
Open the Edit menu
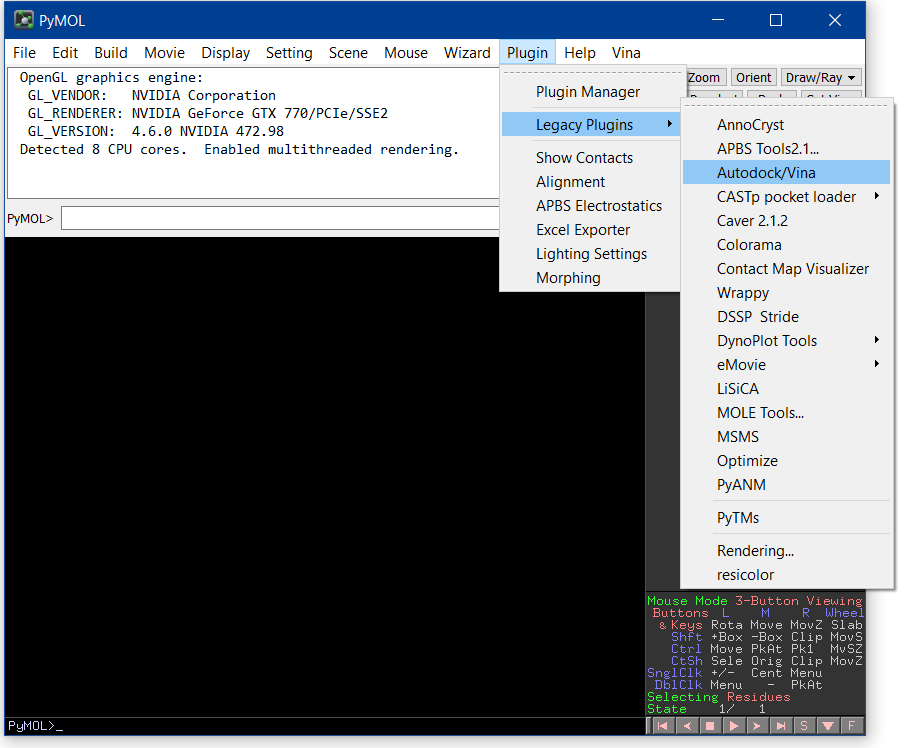click(65, 53)
